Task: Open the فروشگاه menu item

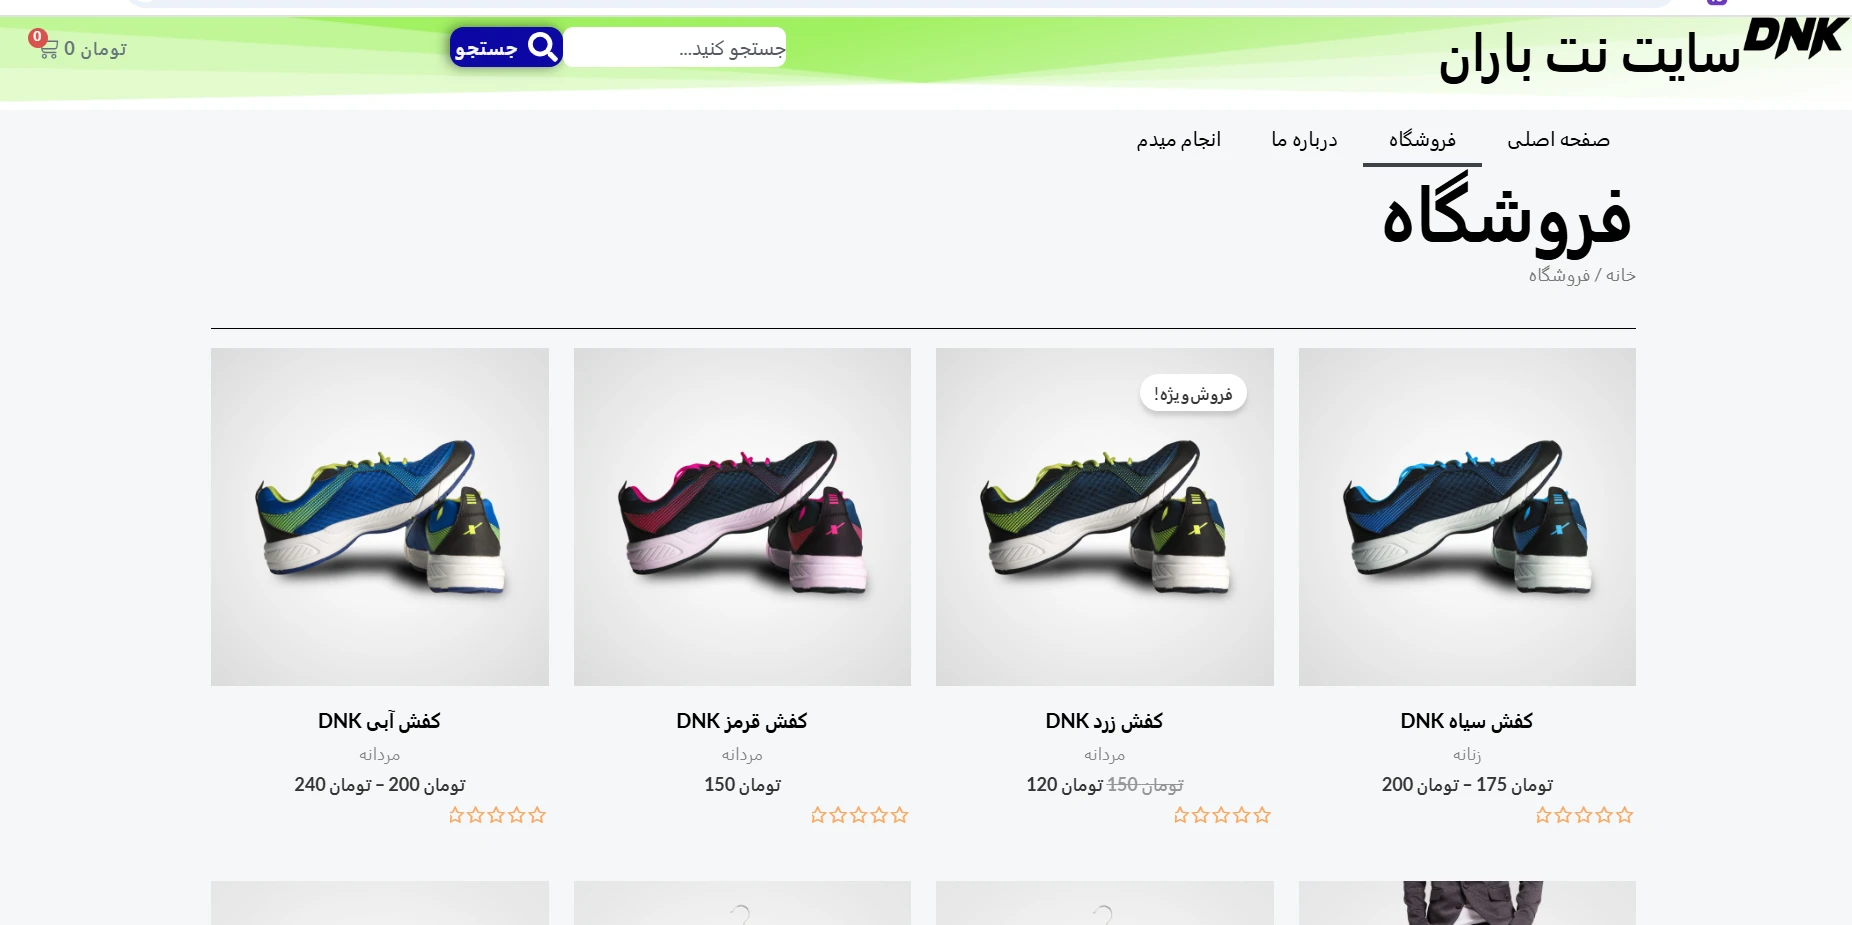Action: tap(1422, 139)
